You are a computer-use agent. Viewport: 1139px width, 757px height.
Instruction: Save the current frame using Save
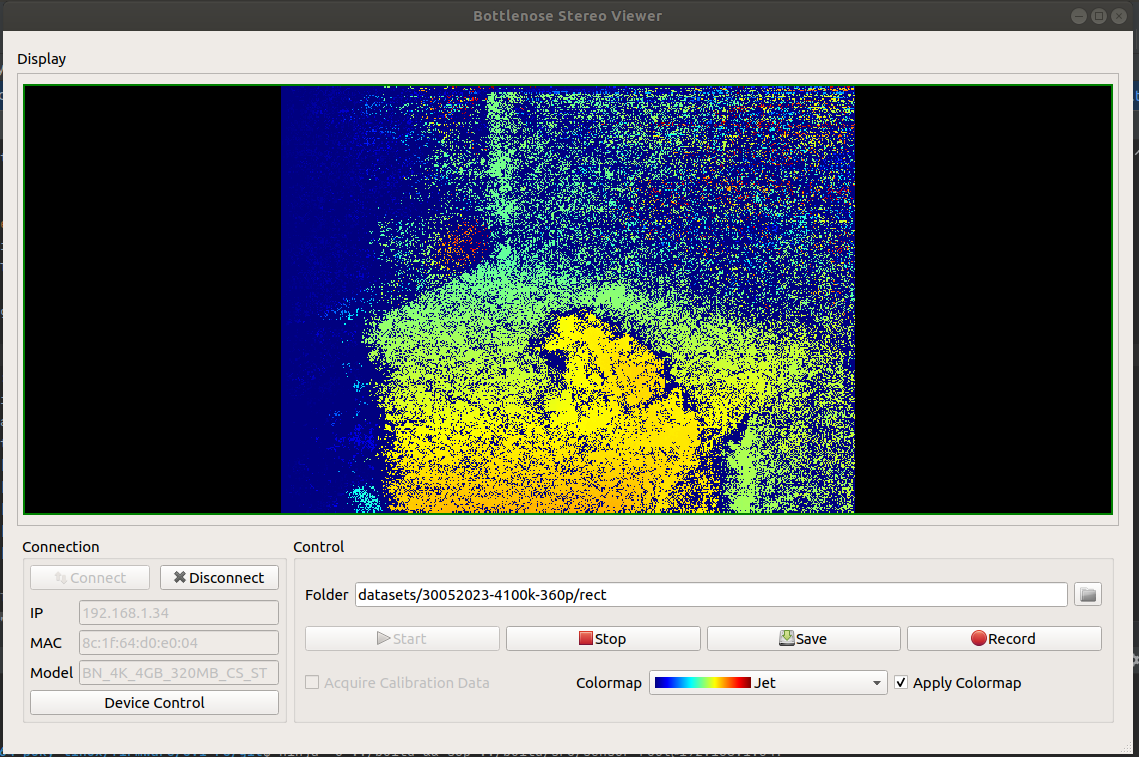click(803, 639)
